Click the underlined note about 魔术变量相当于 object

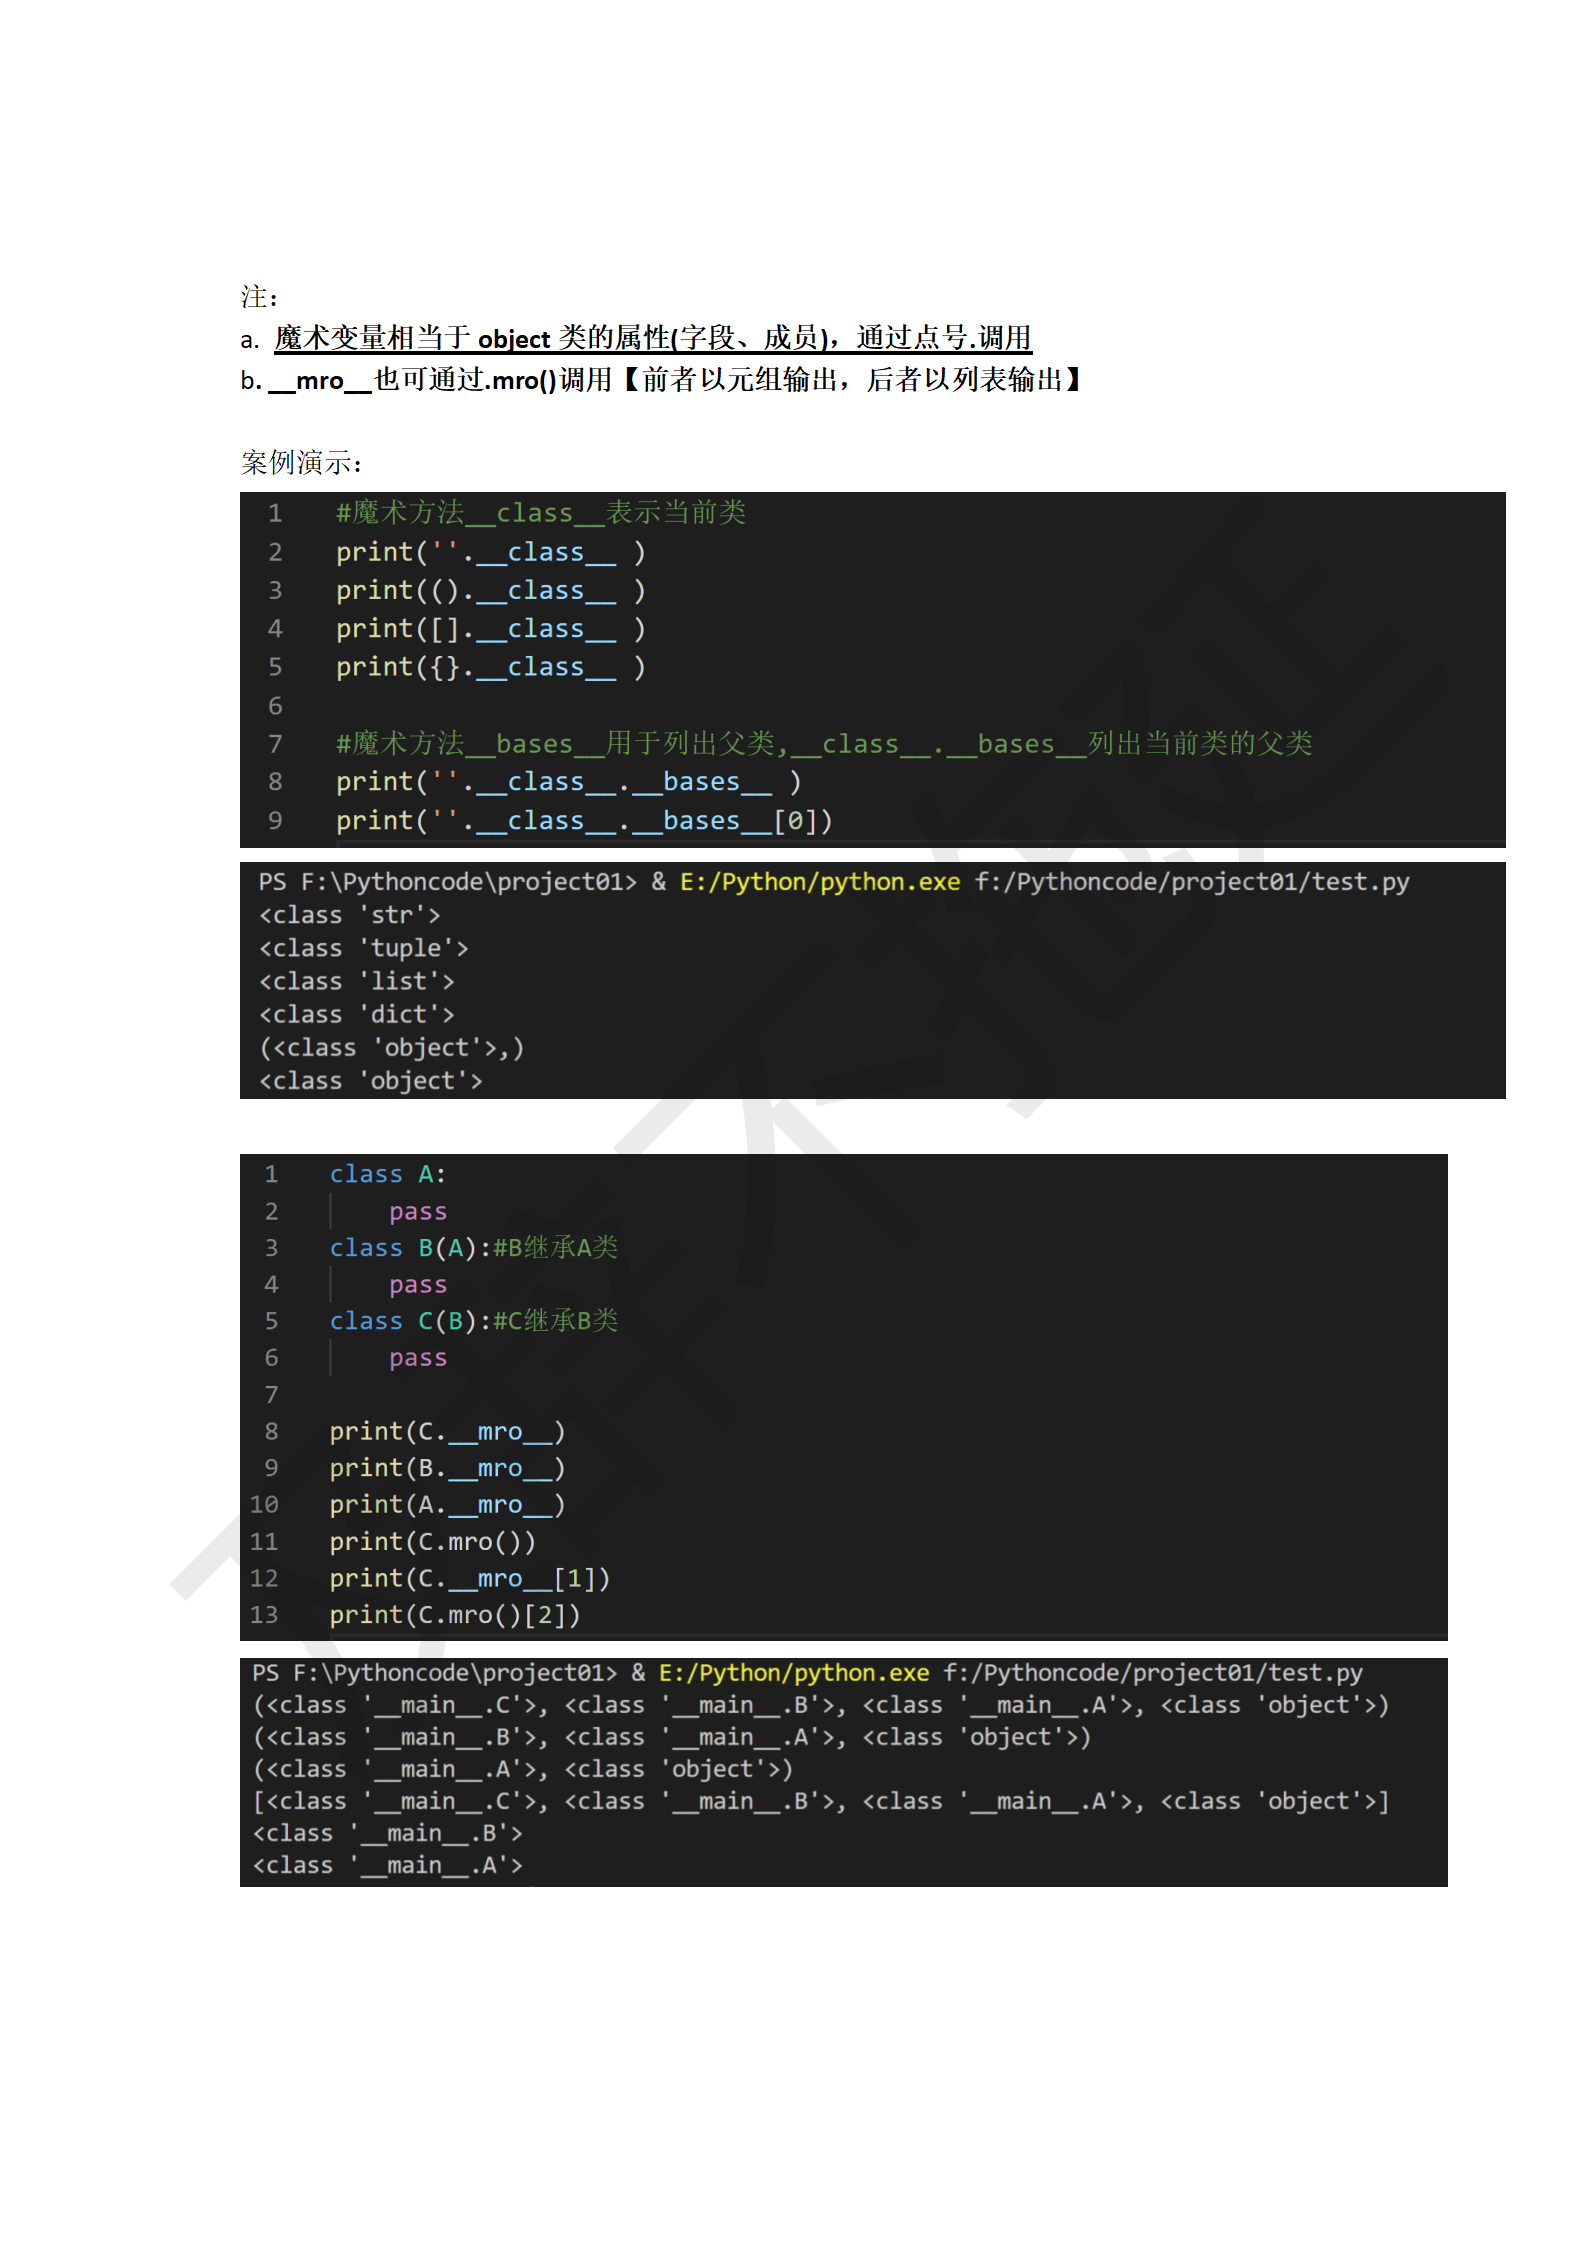653,338
